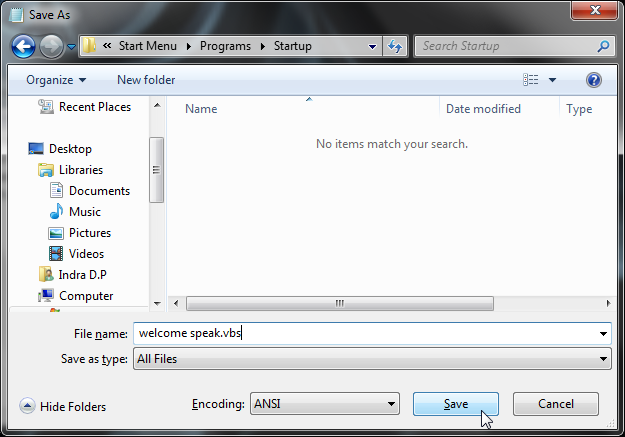Select Startup in the breadcrumb path
Screen dimensions: 625x437
pyautogui.click(x=293, y=46)
